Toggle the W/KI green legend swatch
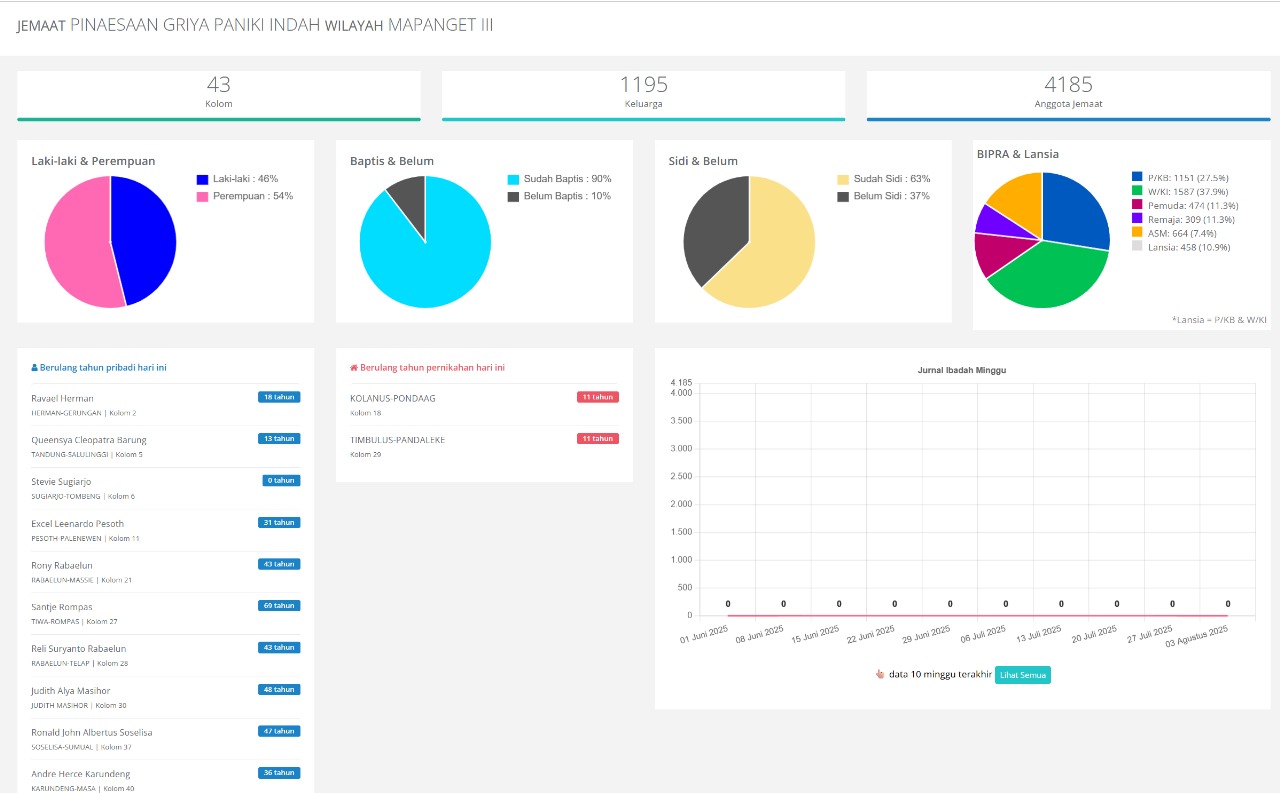The width and height of the screenshot is (1280, 793). (x=1138, y=191)
